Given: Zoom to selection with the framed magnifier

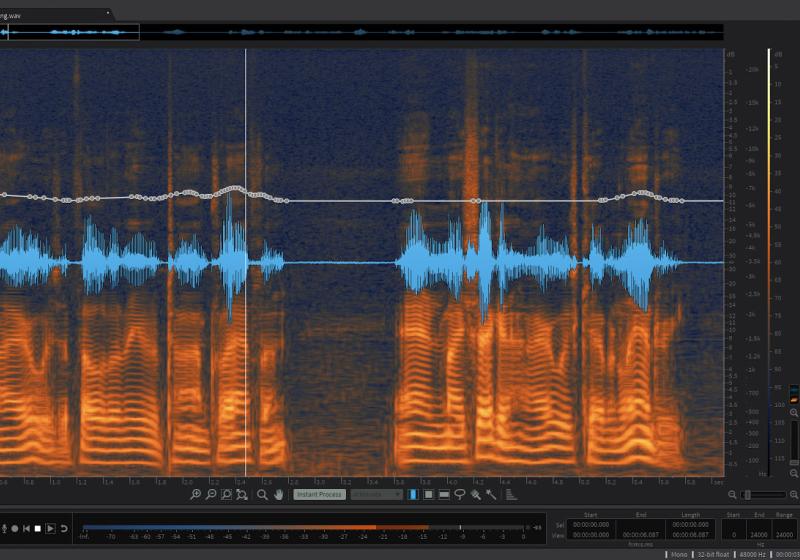Looking at the screenshot, I should point(226,494).
